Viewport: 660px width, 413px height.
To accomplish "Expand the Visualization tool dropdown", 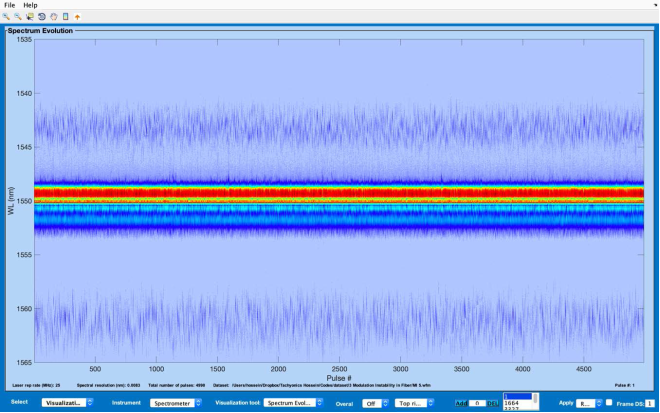I will pos(292,403).
